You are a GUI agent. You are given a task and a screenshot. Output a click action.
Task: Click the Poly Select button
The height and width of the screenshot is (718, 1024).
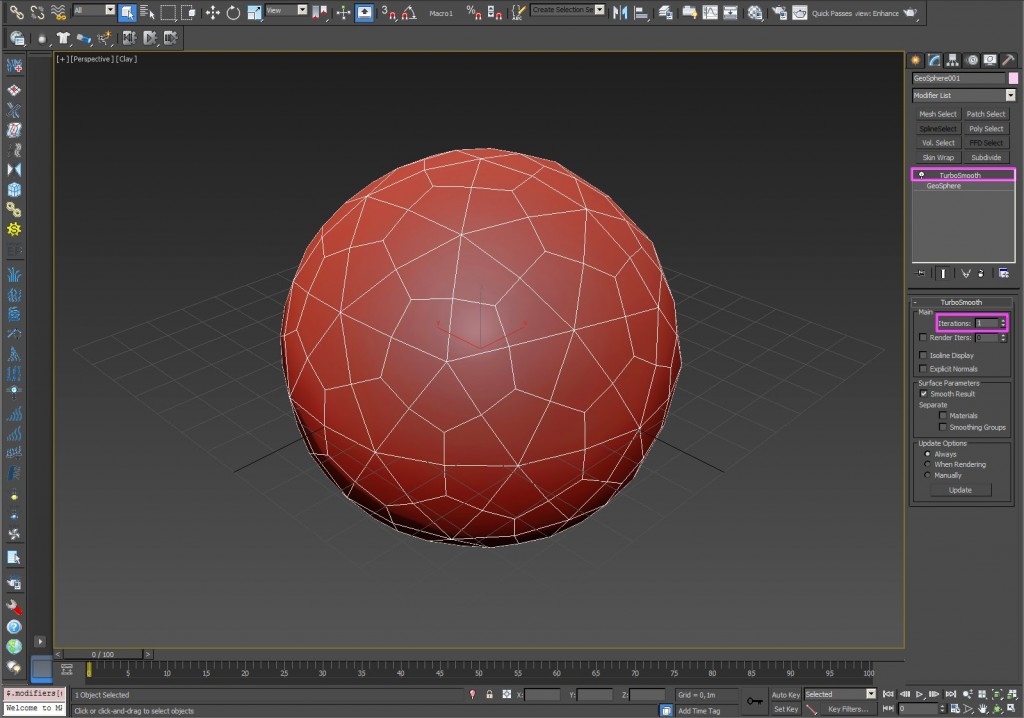[986, 128]
